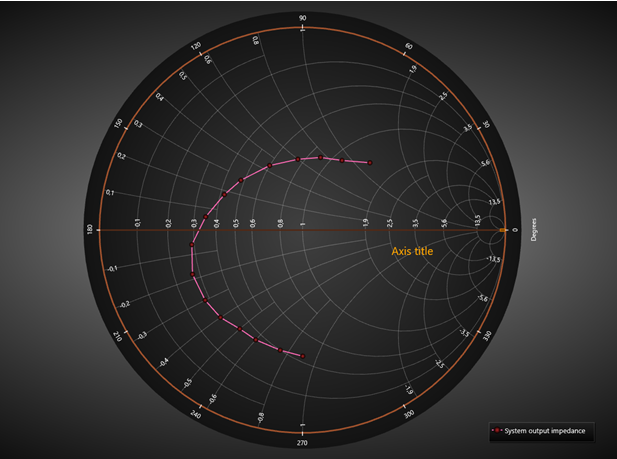Click the vertical Degrees axis label
617x459 pixels.
(x=534, y=230)
